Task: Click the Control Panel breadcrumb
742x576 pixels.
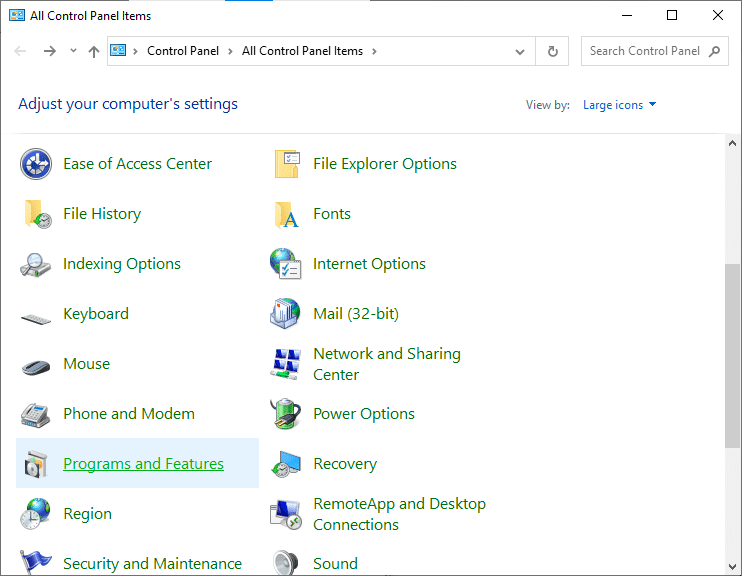Action: (181, 51)
